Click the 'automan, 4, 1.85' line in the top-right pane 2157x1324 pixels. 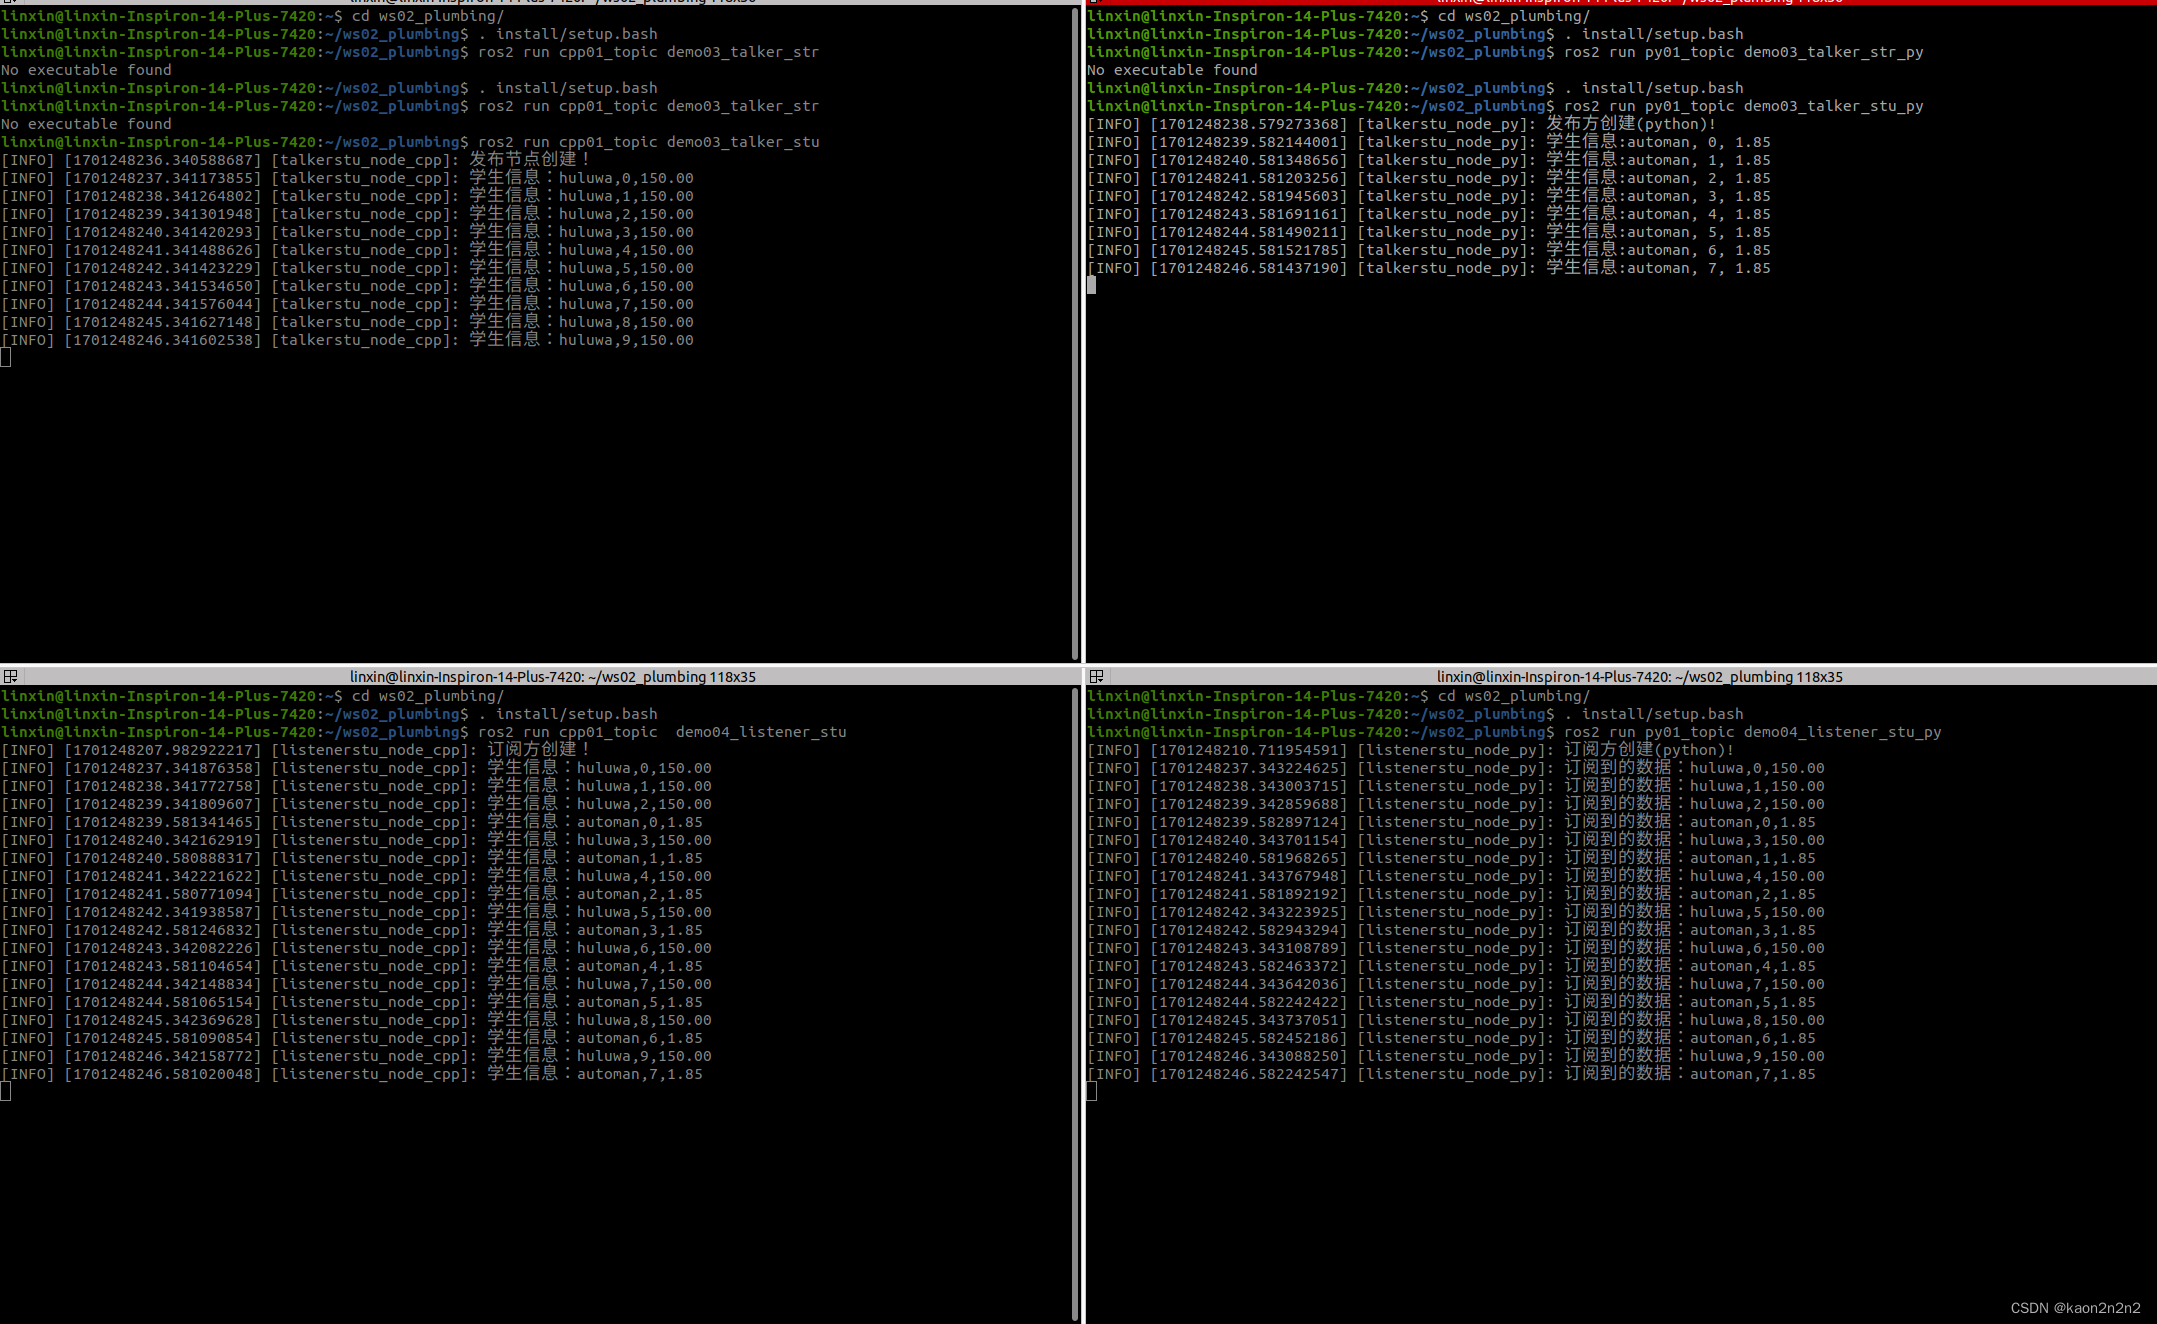[1429, 214]
